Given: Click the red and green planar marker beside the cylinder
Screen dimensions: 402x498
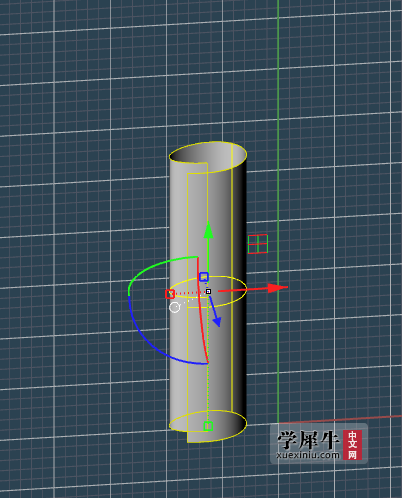Looking at the screenshot, I should click(258, 244).
